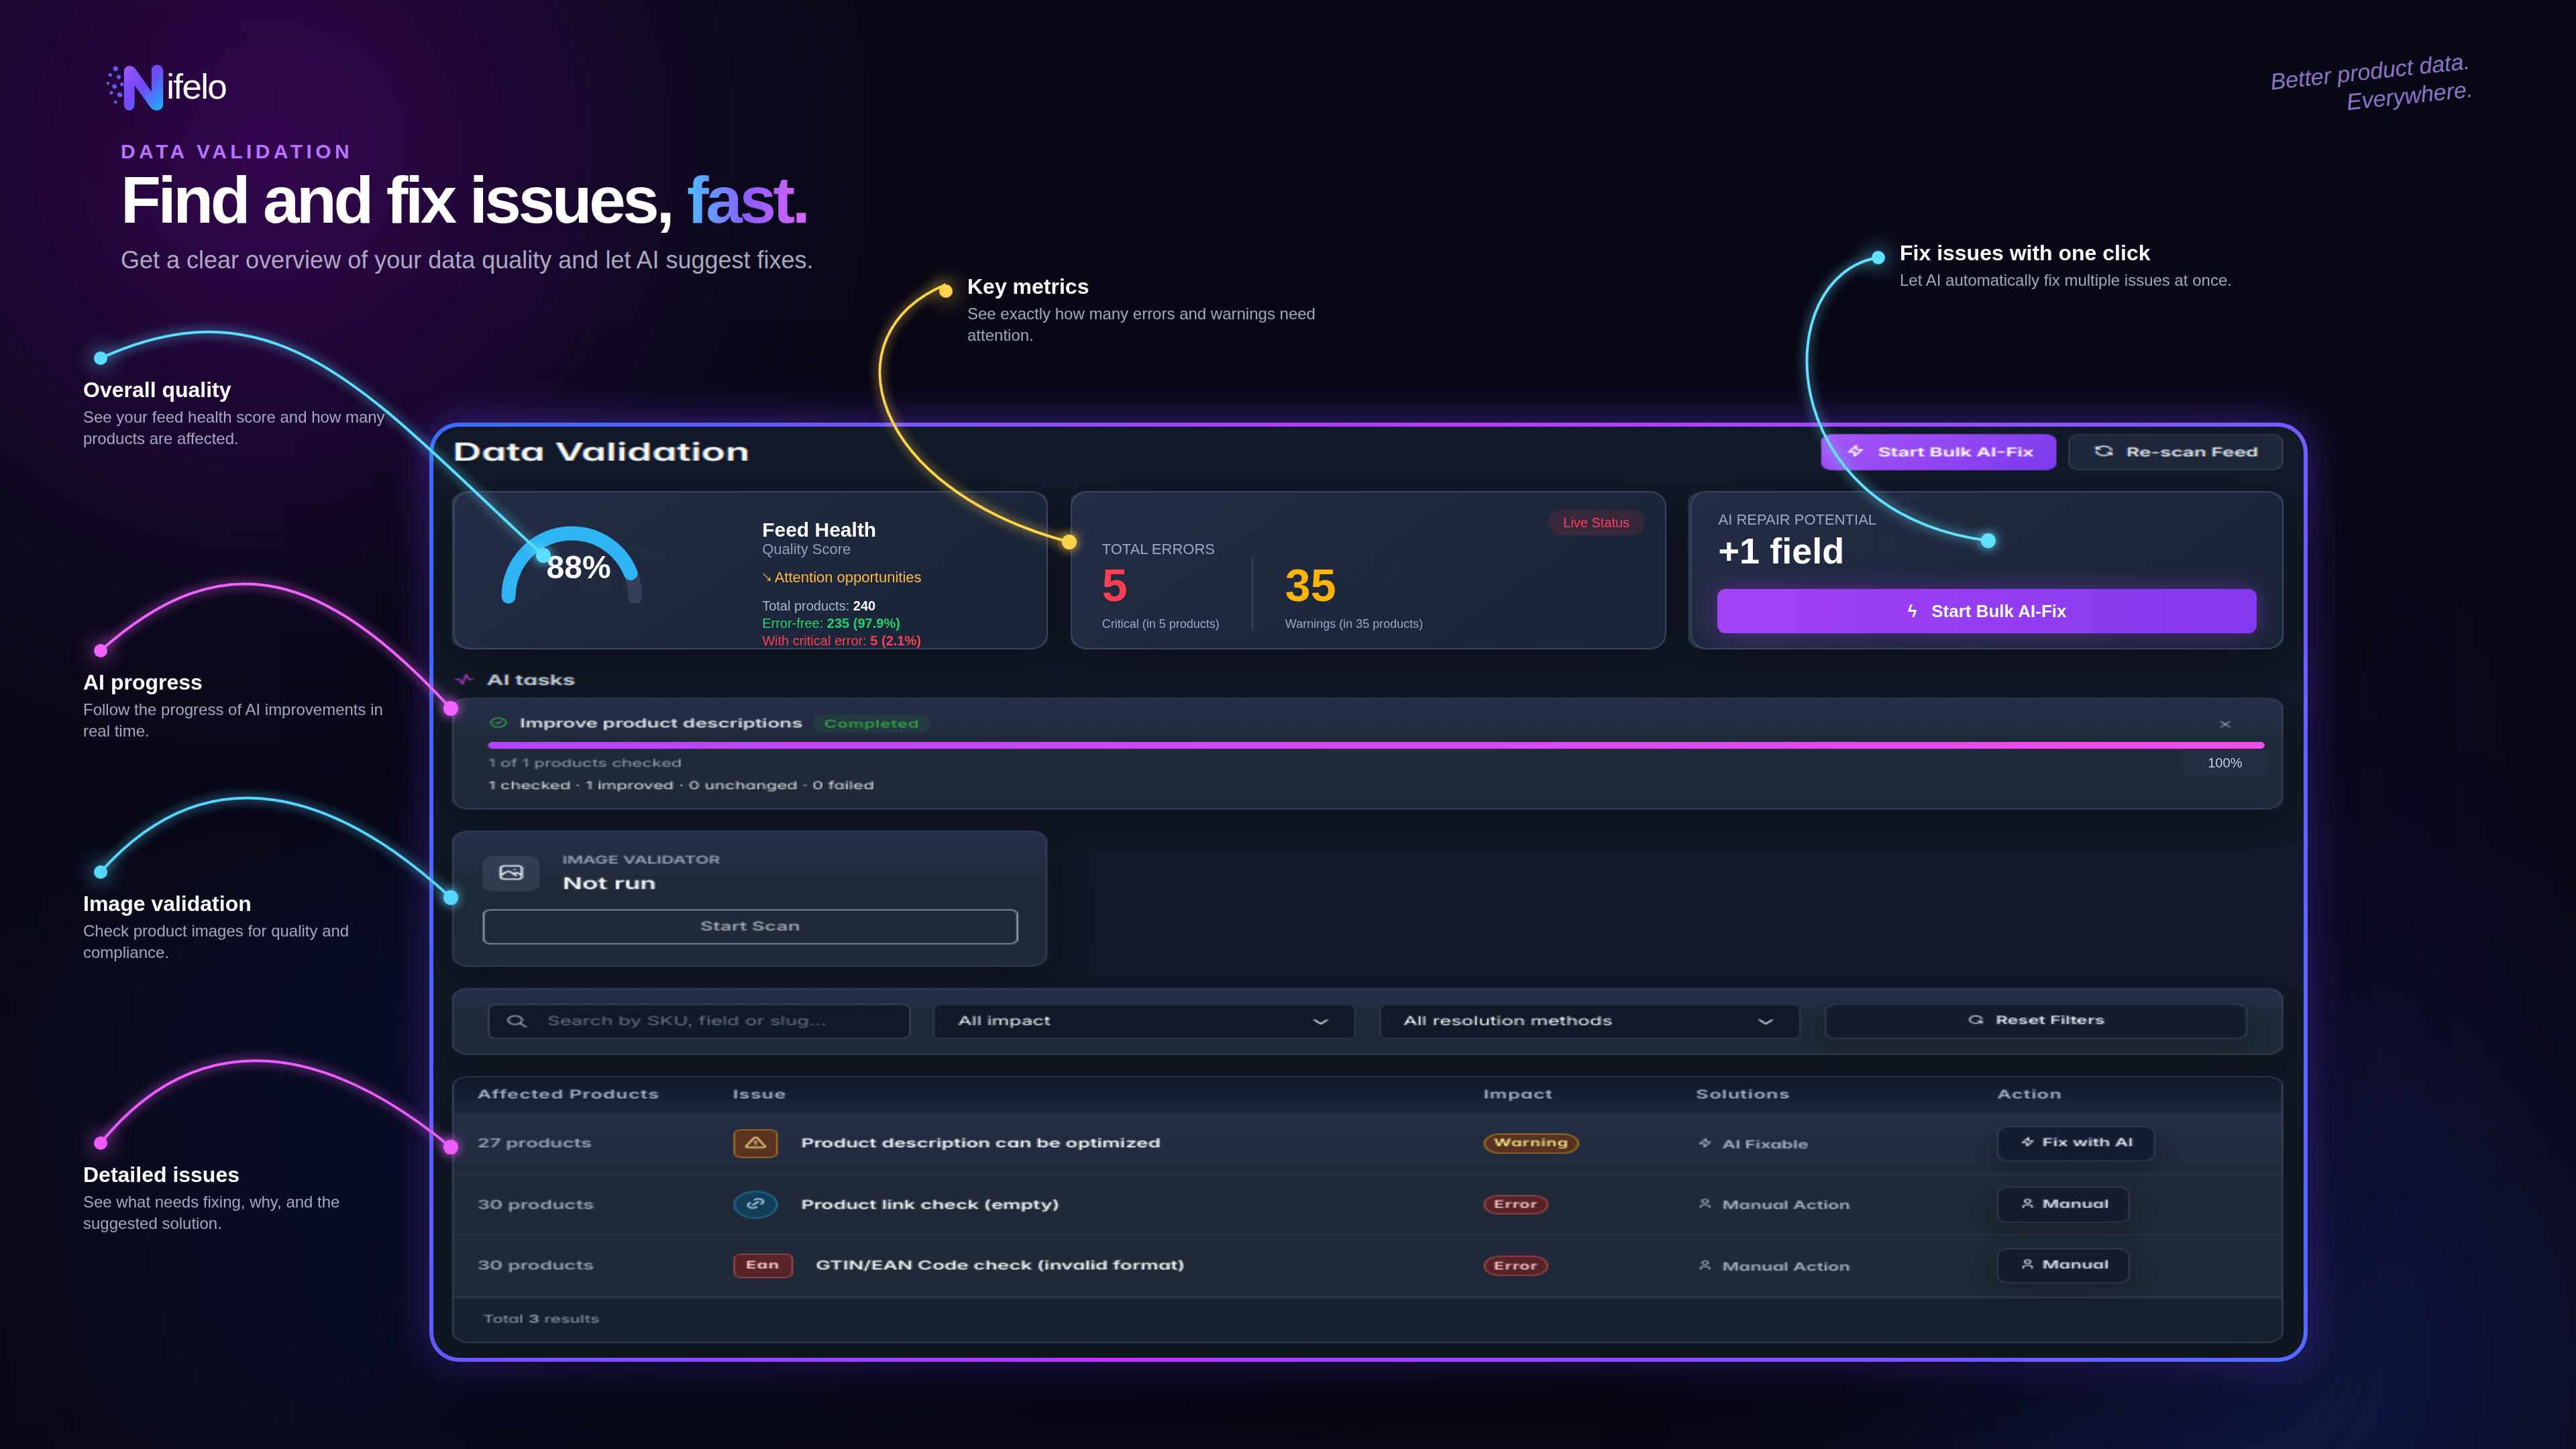Screen dimensions: 2576x1449
Task: Open the All resolution methods dropdown
Action: [1589, 1021]
